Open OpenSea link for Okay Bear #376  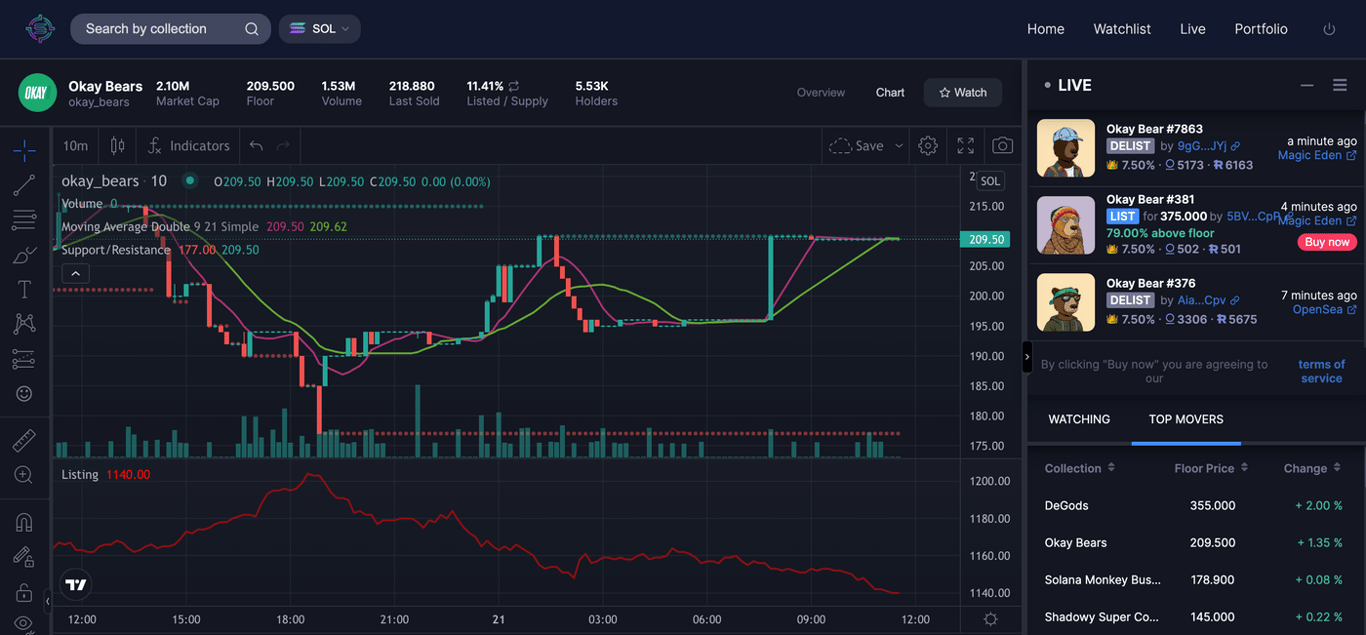tap(1325, 310)
